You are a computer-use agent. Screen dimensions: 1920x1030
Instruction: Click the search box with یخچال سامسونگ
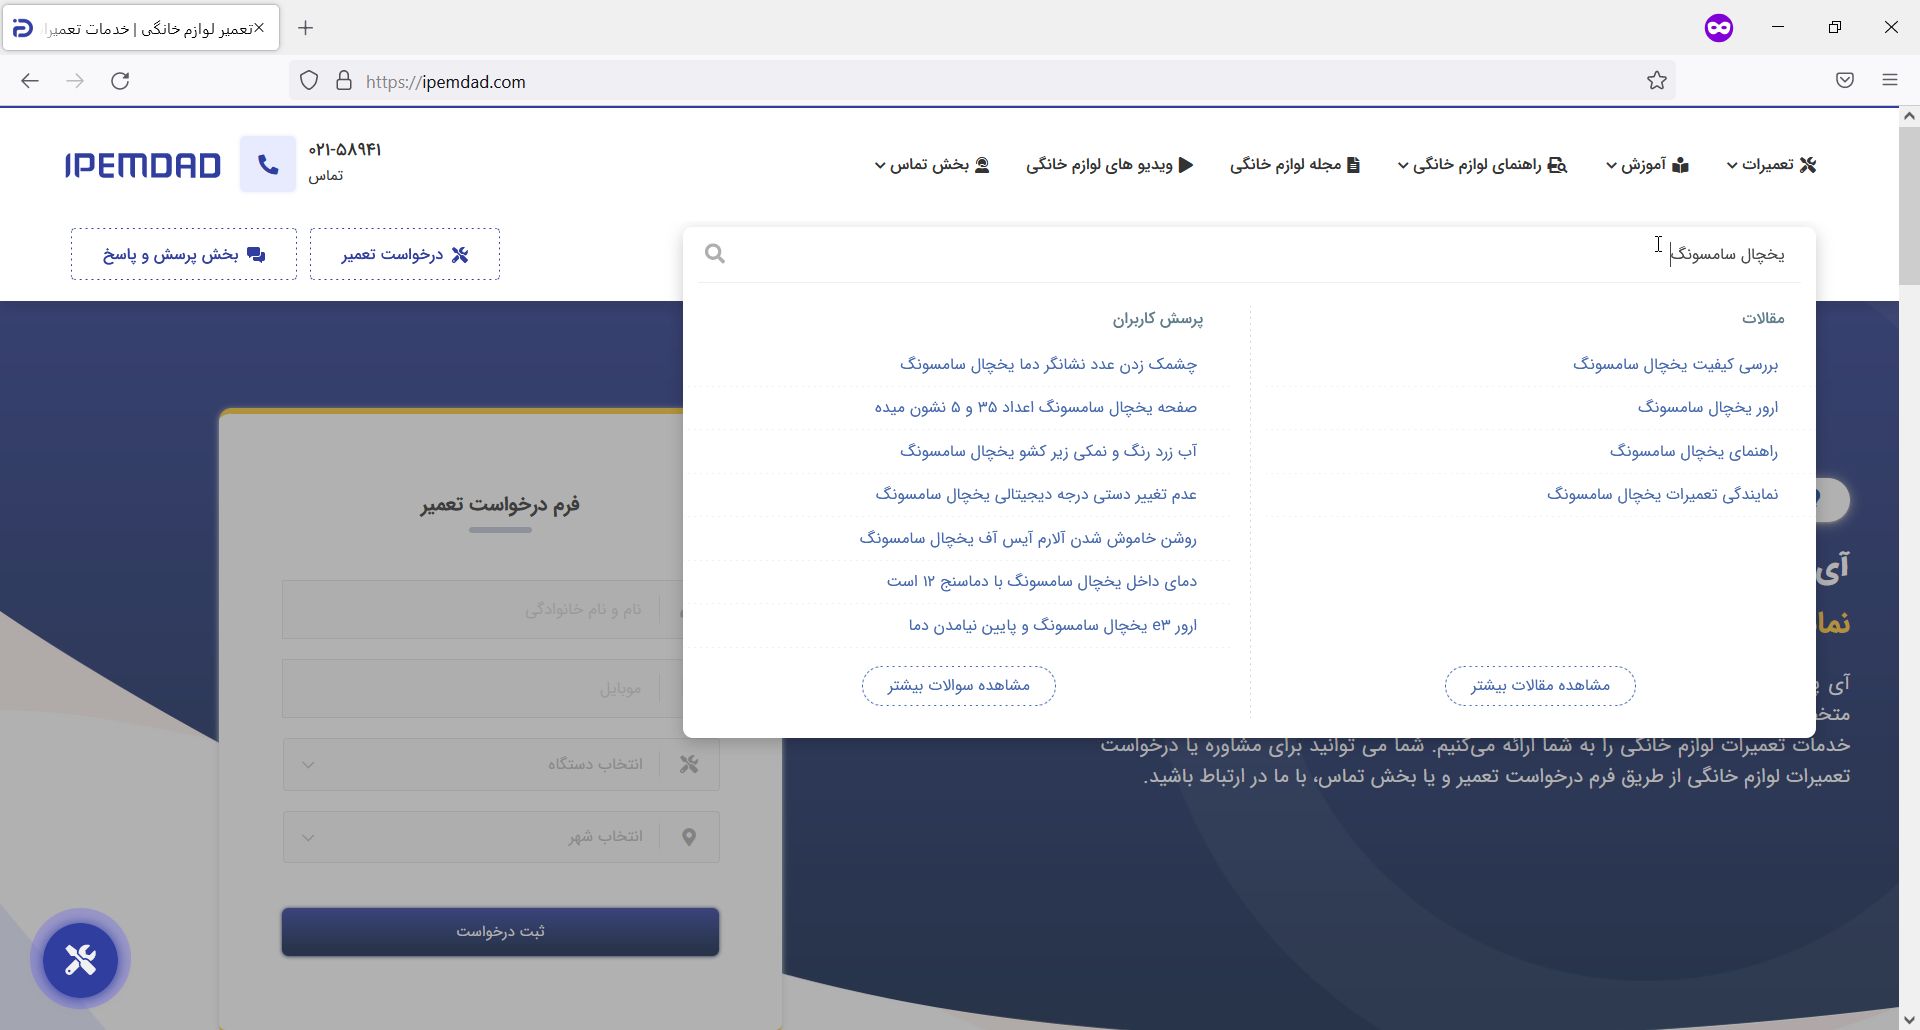click(x=1250, y=254)
